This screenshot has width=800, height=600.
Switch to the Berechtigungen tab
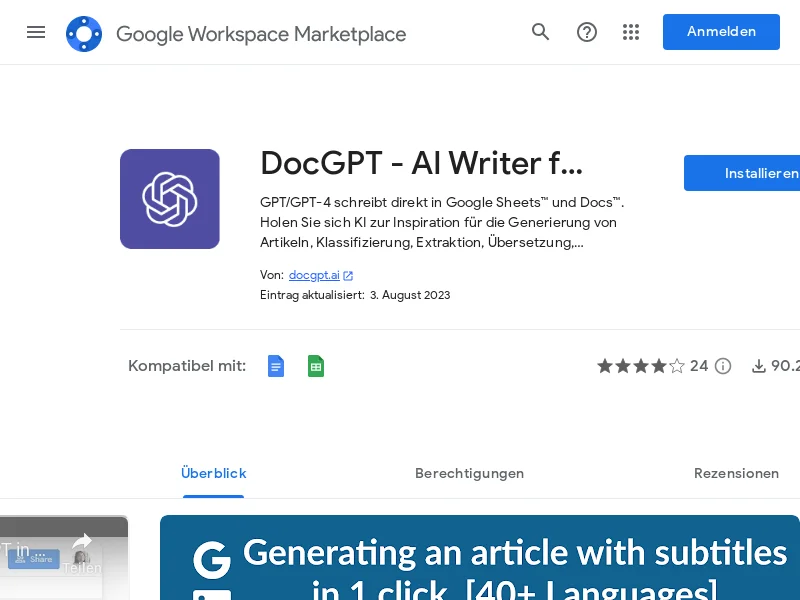click(470, 473)
